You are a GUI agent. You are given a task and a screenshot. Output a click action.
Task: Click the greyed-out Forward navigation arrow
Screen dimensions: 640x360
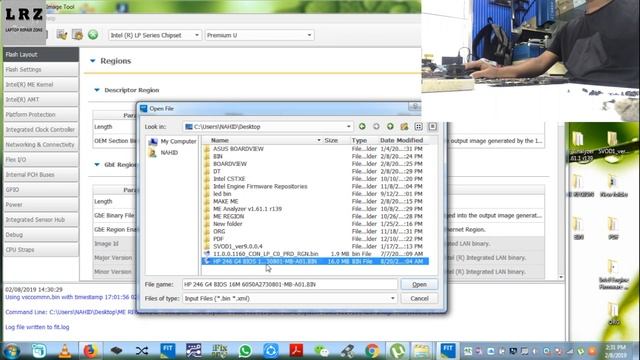tap(376, 127)
